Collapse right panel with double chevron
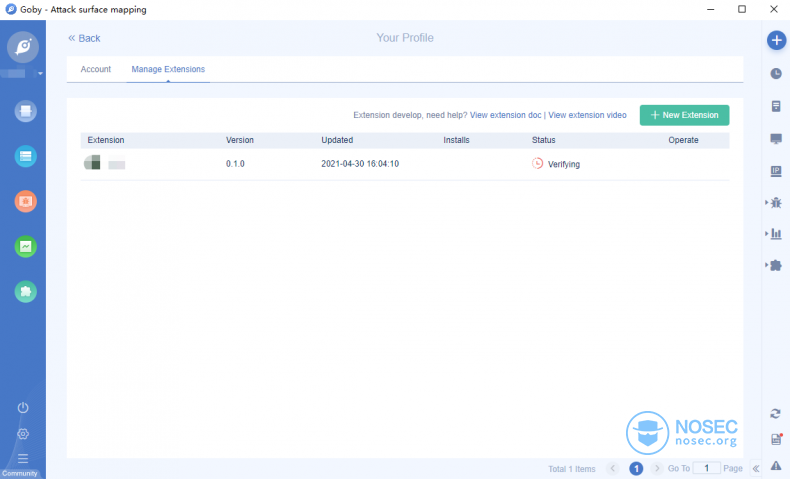Screen dimensions: 790x479 (756, 468)
